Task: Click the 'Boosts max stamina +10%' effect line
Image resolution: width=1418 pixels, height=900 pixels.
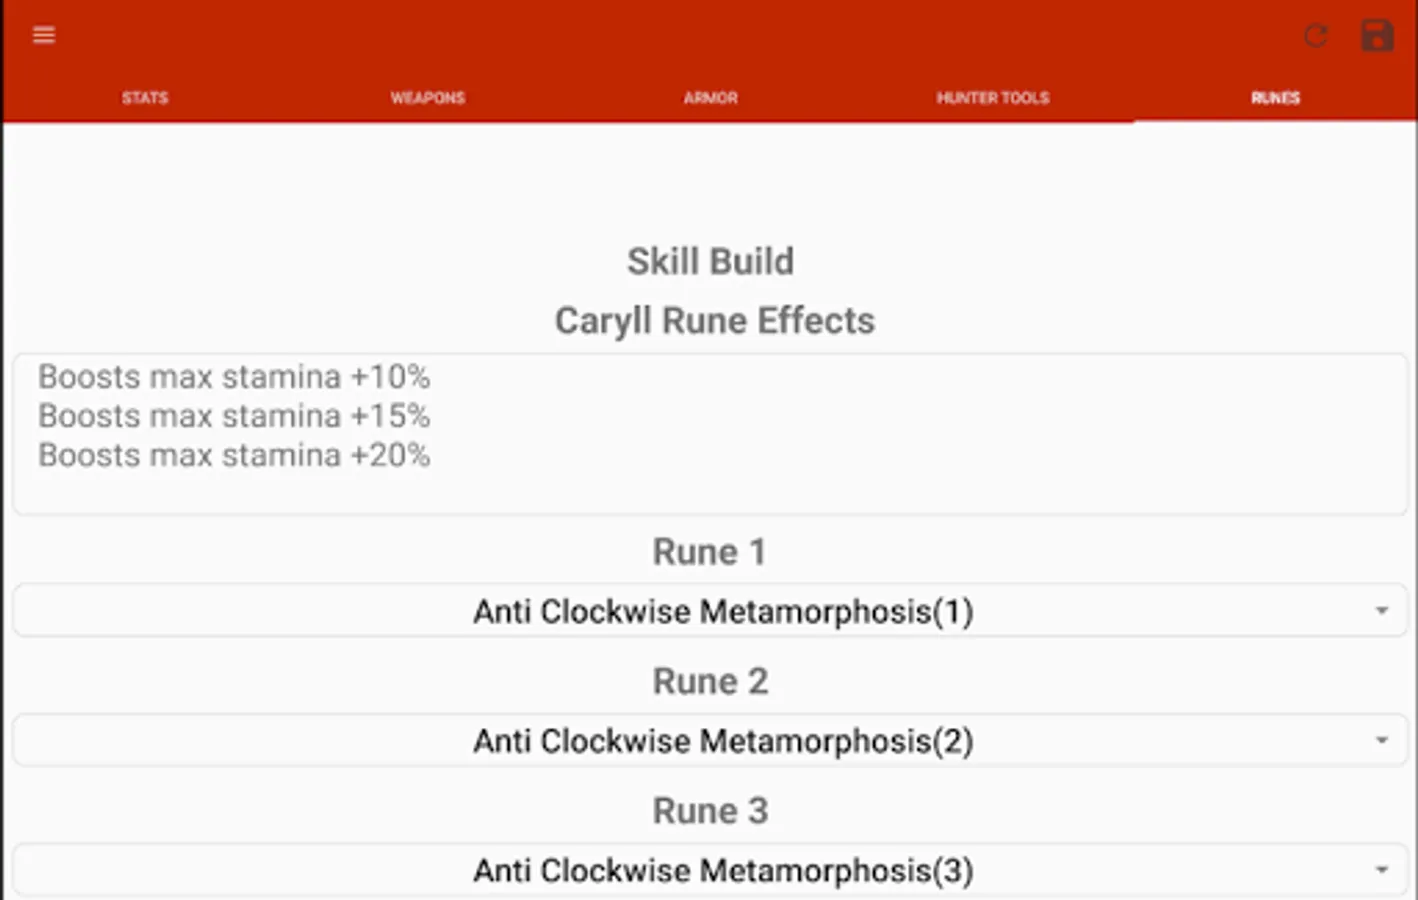Action: (234, 377)
